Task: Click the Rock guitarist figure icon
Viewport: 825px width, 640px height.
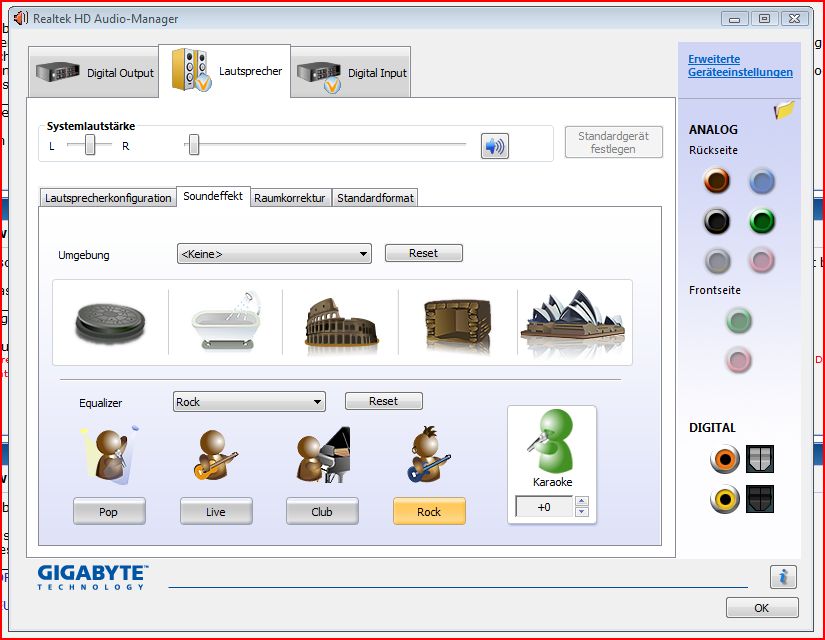Action: click(428, 454)
